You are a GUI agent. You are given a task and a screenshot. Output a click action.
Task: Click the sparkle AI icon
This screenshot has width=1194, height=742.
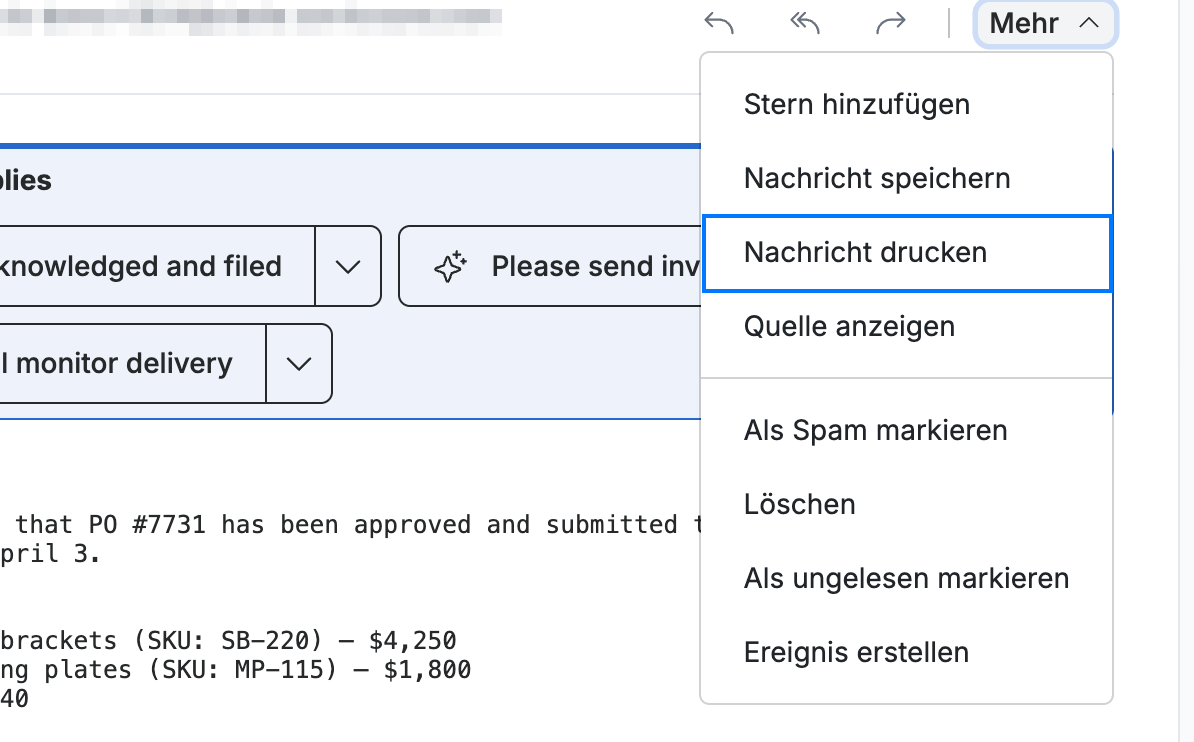(450, 267)
